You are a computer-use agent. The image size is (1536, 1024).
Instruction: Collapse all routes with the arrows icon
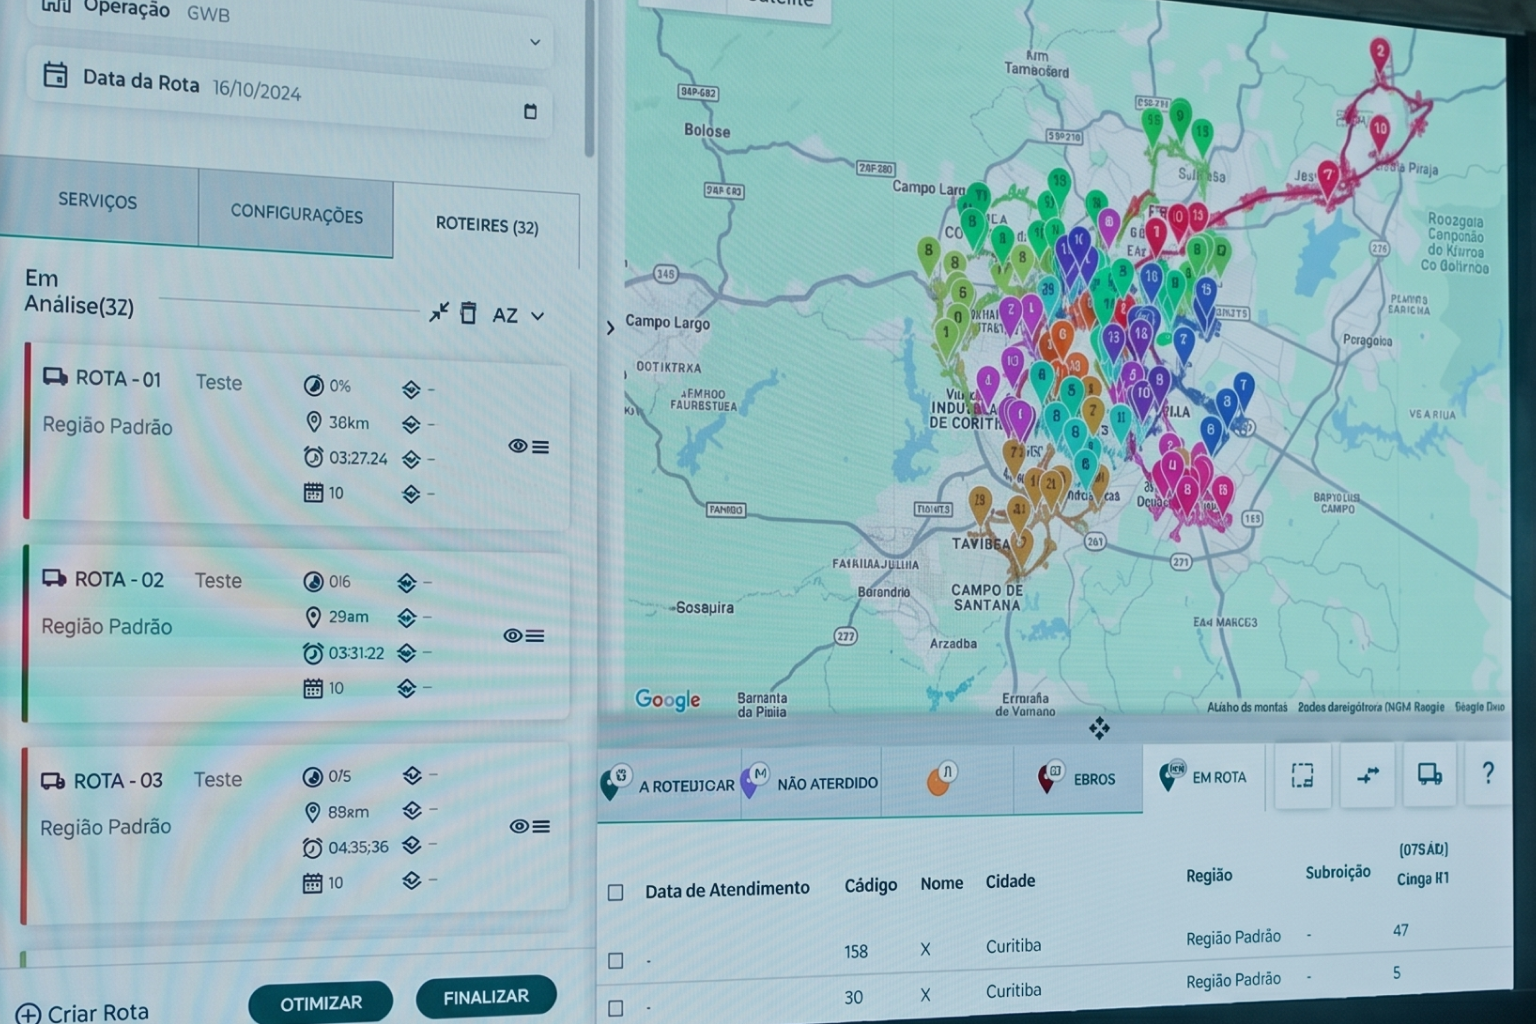(x=438, y=312)
